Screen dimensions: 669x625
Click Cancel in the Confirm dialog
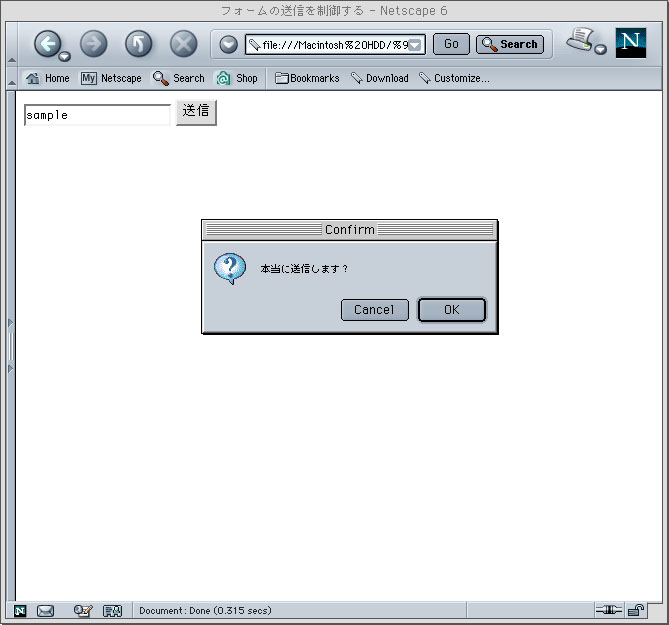coord(375,310)
